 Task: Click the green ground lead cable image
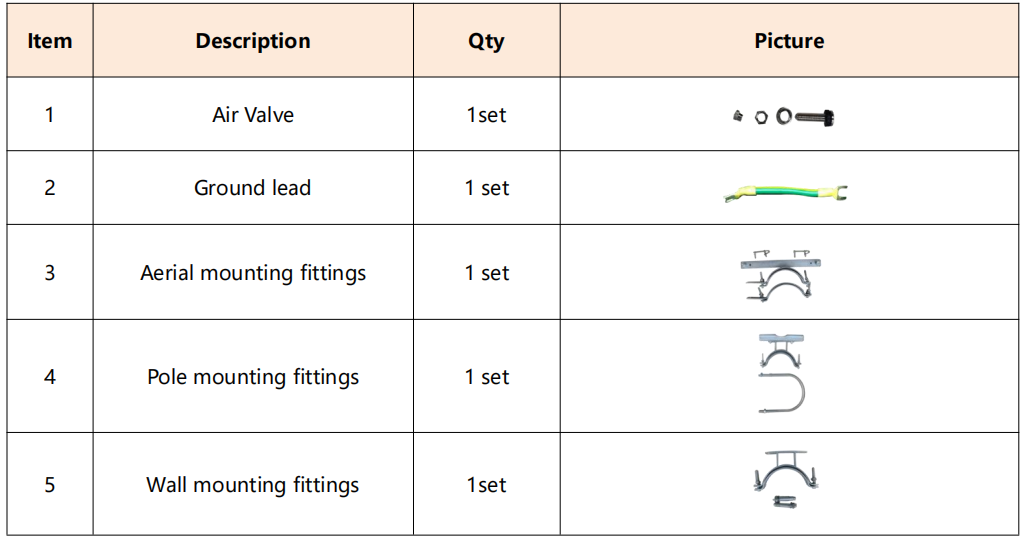coord(787,192)
